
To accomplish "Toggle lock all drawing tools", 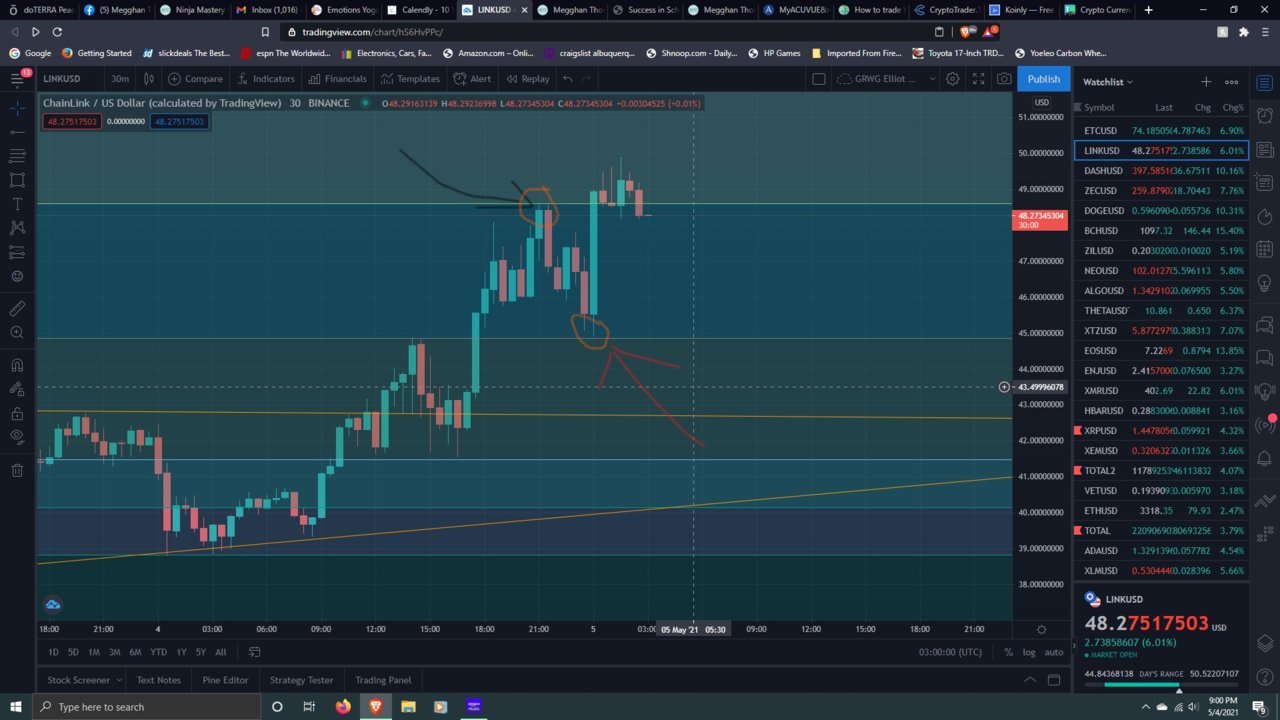I will pyautogui.click(x=17, y=413).
